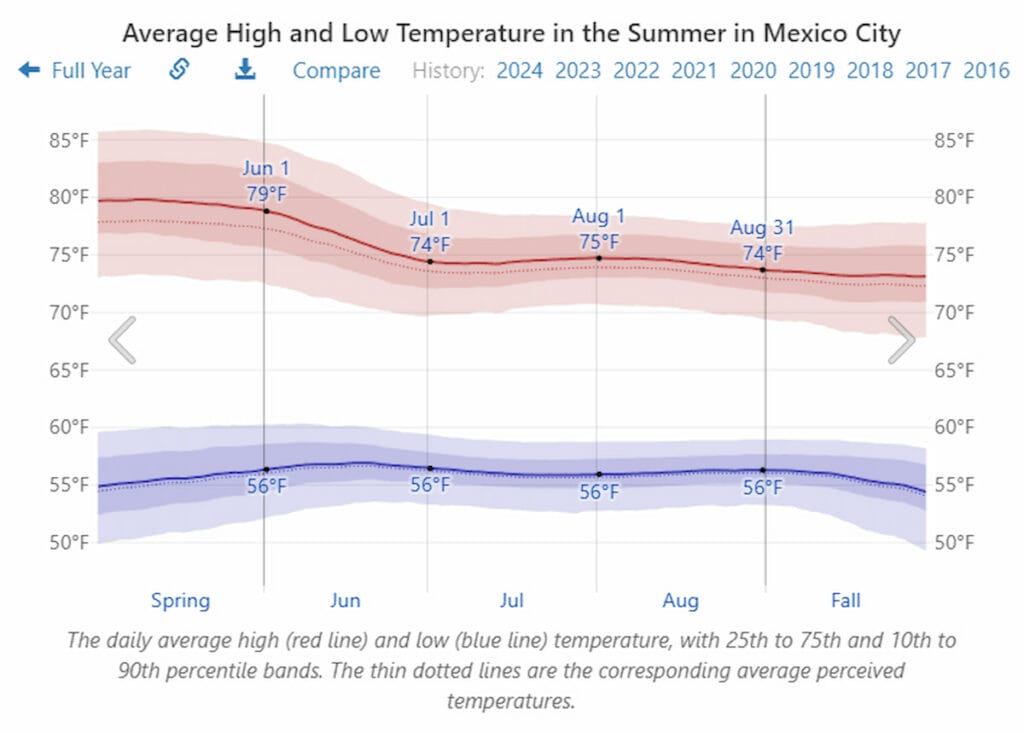Go to previous chart with left chevron
Viewport: 1024px width, 733px height.
click(122, 341)
